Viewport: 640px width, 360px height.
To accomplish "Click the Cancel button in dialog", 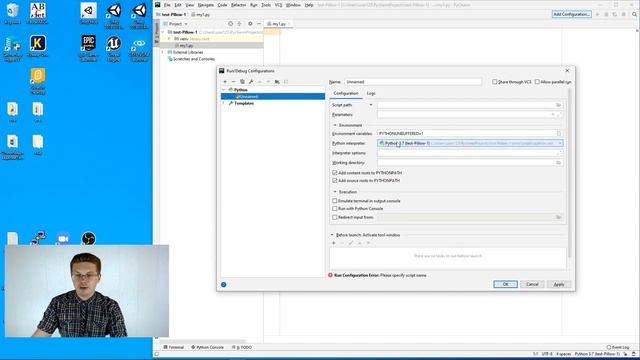I will click(532, 284).
